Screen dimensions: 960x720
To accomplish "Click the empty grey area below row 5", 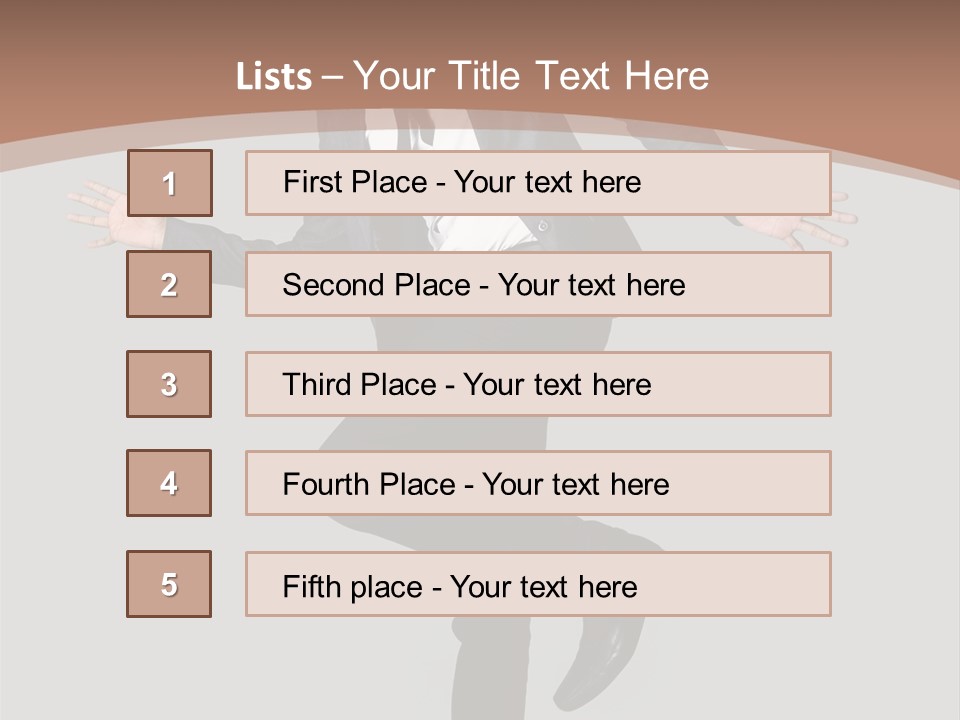I will (x=250, y=670).
